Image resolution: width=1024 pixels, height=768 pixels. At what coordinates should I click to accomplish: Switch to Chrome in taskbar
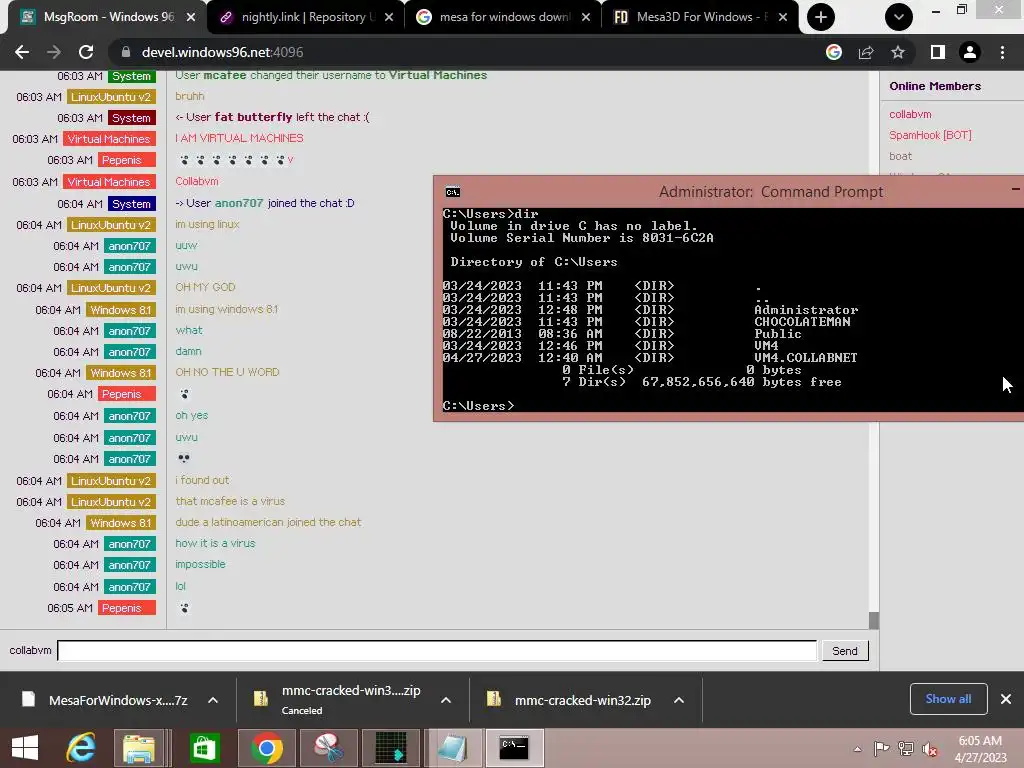[266, 748]
